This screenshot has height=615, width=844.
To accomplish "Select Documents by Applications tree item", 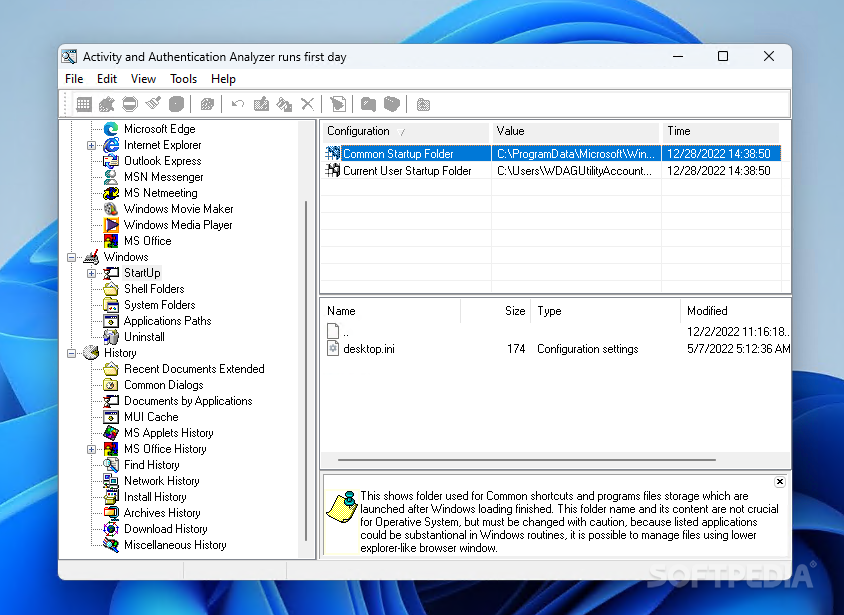I will [x=188, y=401].
